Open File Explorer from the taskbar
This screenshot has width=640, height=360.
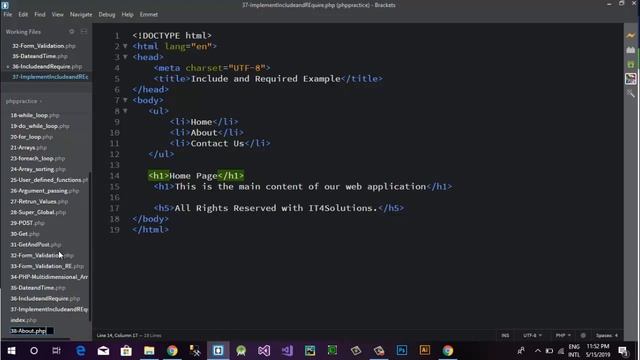tap(149, 351)
